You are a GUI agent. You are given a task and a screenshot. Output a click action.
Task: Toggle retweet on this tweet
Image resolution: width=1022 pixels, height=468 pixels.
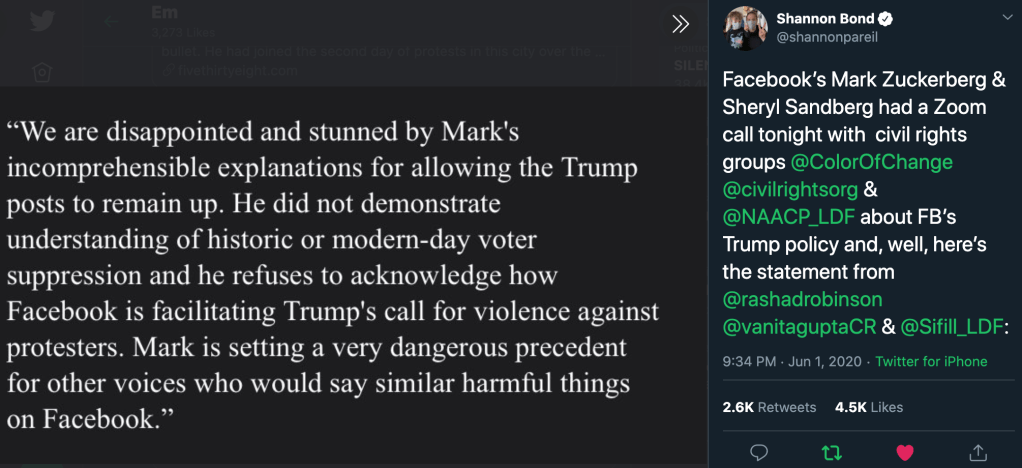pyautogui.click(x=831, y=452)
